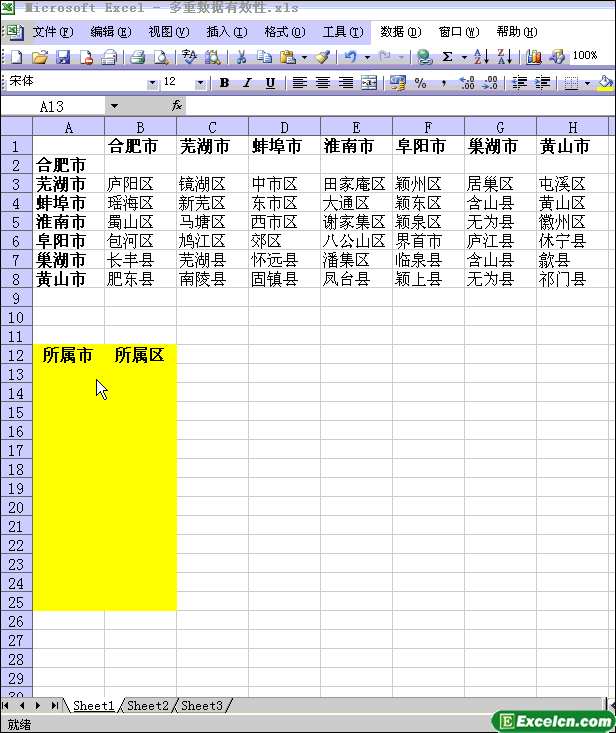
Task: Align text left
Action: [300, 83]
